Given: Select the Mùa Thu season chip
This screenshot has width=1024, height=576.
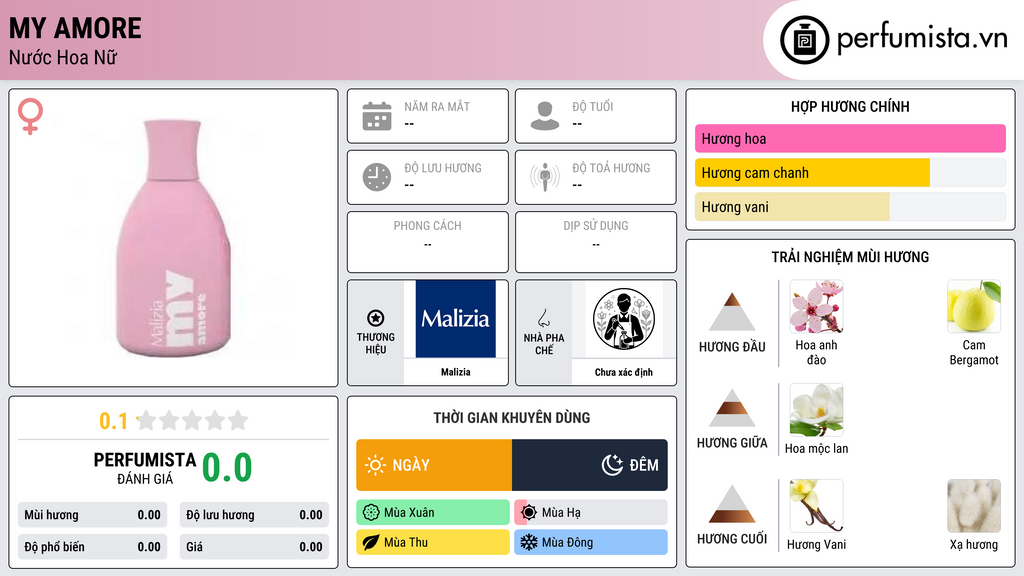Looking at the screenshot, I should [433, 542].
